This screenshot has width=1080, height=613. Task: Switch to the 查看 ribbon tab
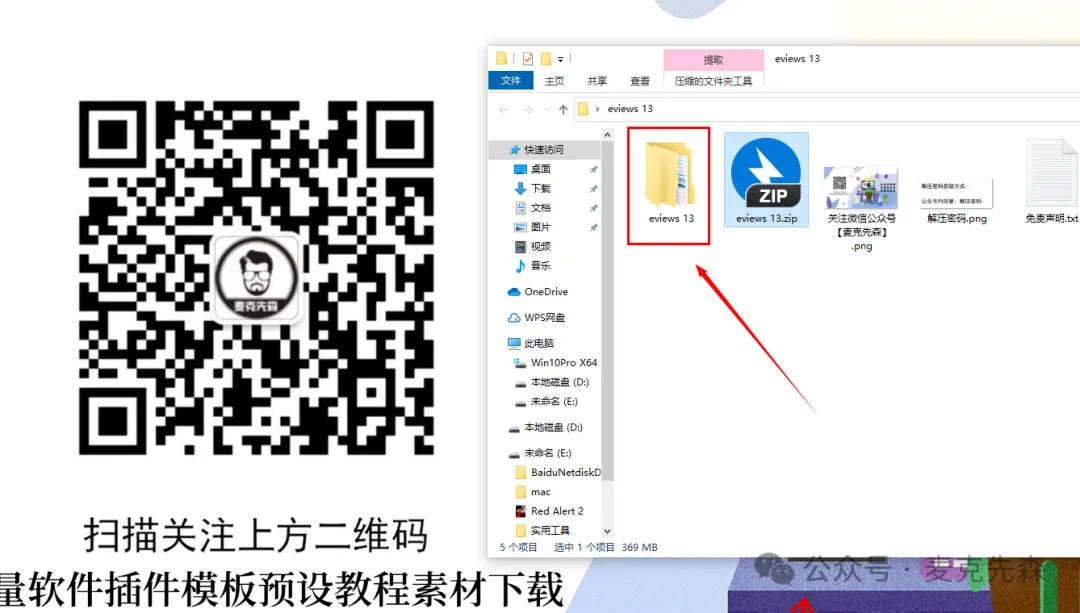pyautogui.click(x=640, y=81)
